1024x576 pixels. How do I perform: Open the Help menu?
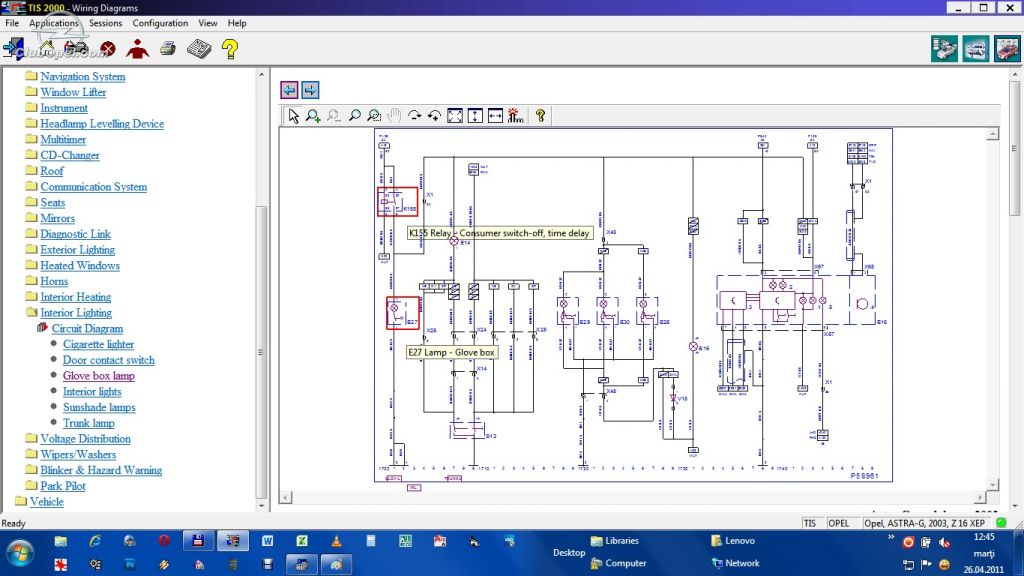237,23
